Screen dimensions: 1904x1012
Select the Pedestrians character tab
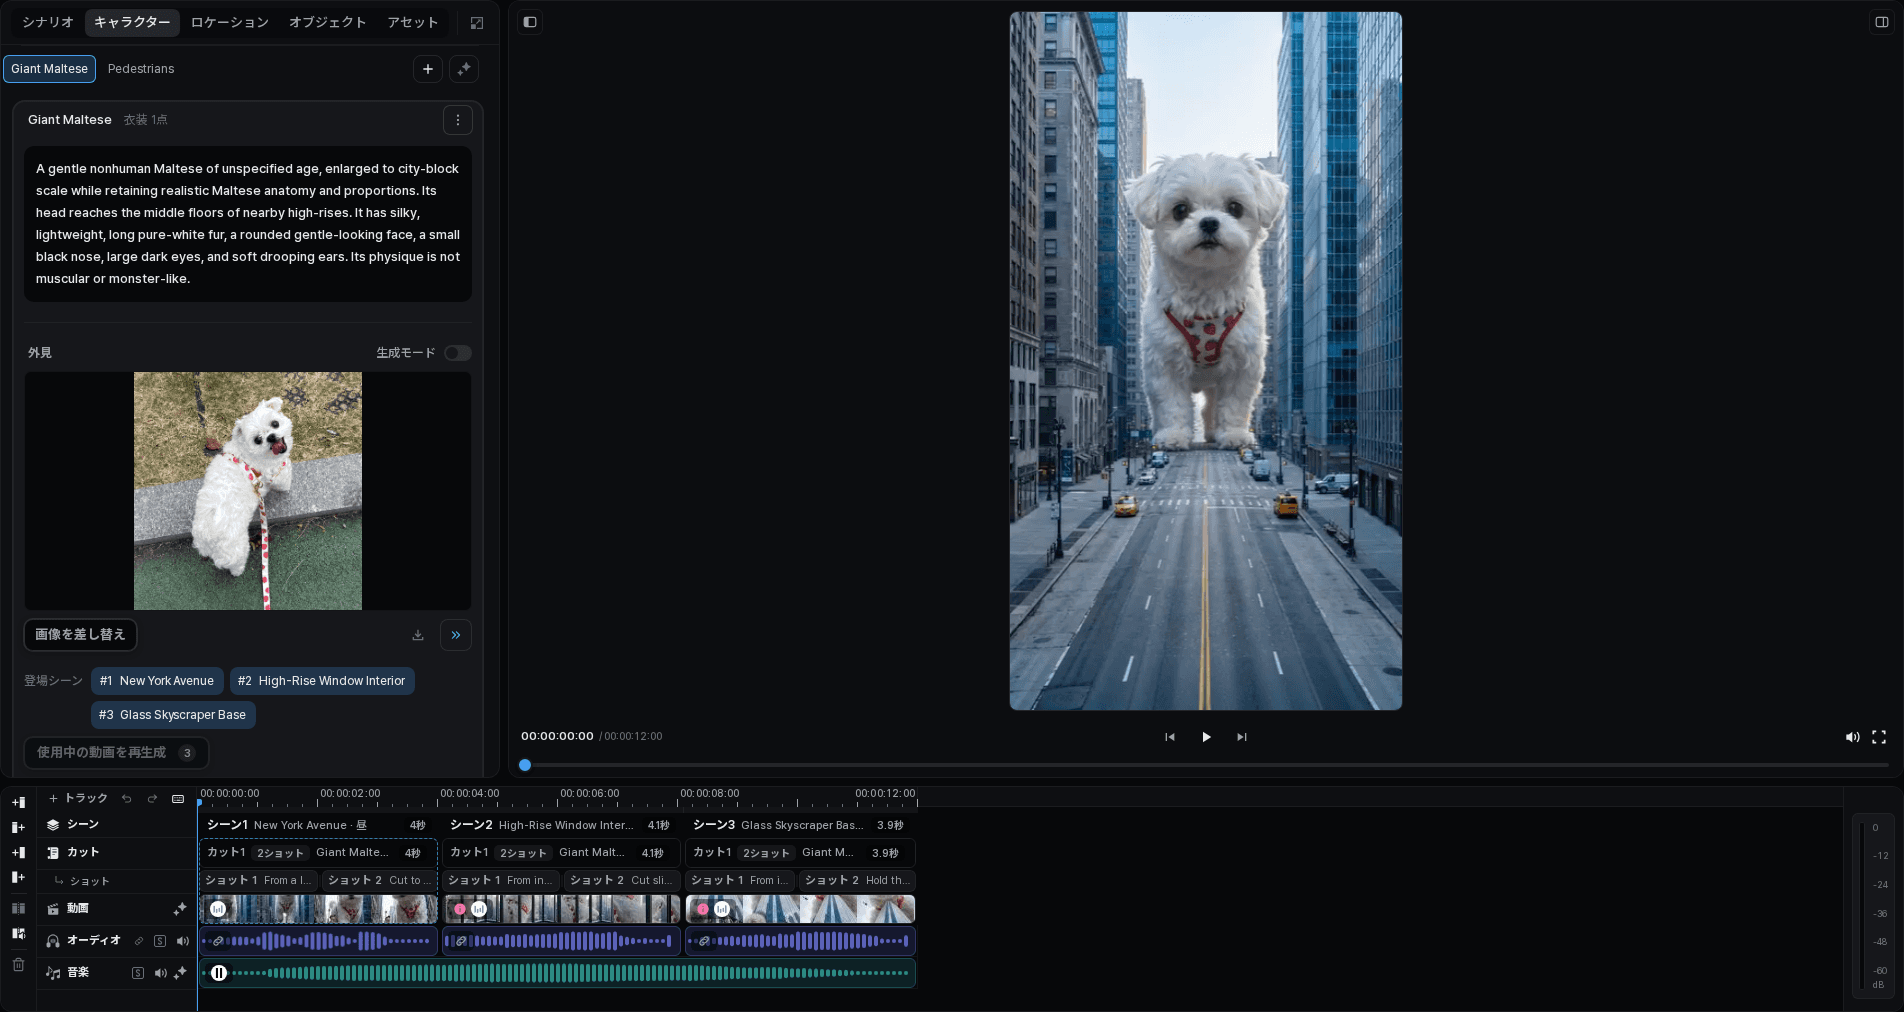141,69
